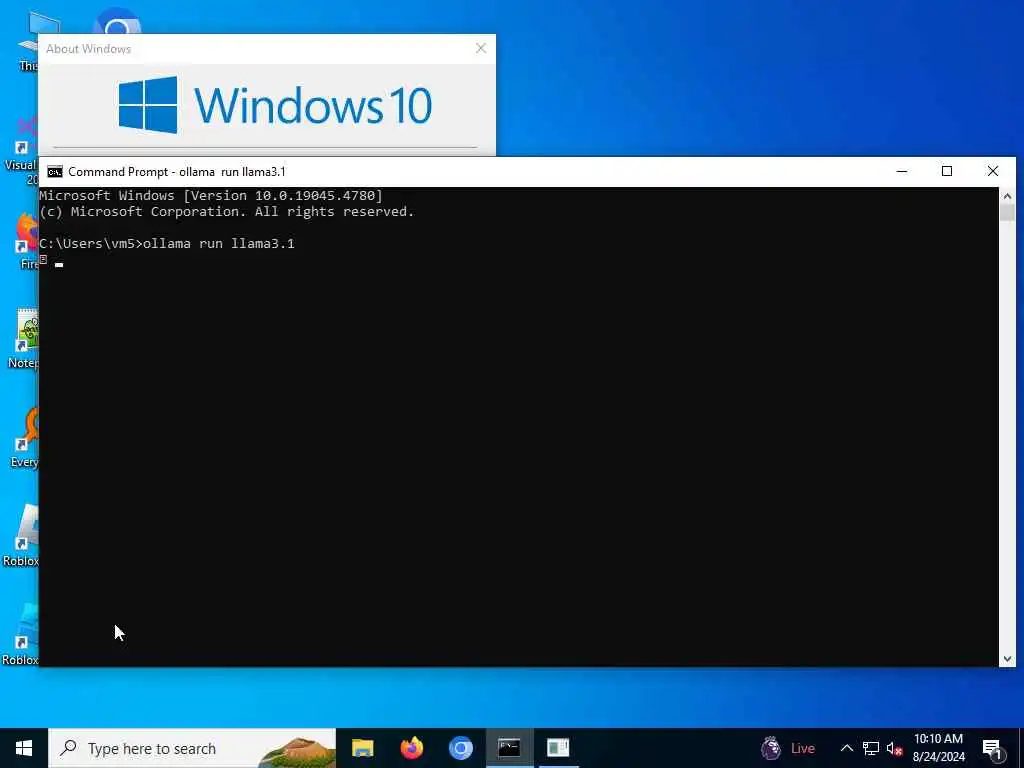Open the Windows Start menu
This screenshot has height=768, width=1024.
24,748
